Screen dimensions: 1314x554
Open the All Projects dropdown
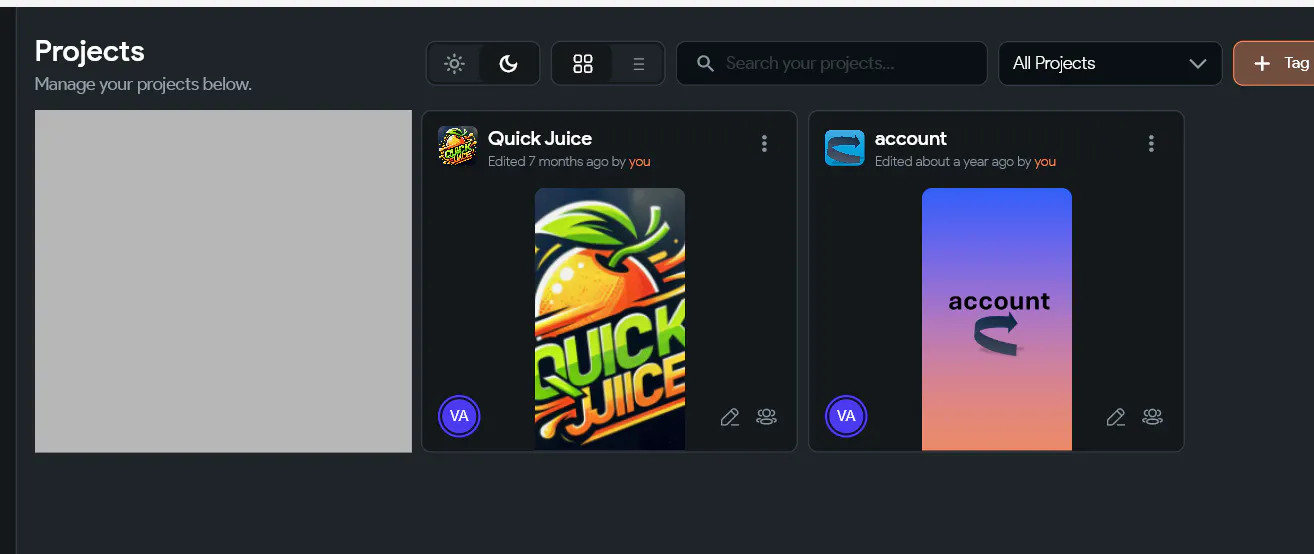point(1110,63)
